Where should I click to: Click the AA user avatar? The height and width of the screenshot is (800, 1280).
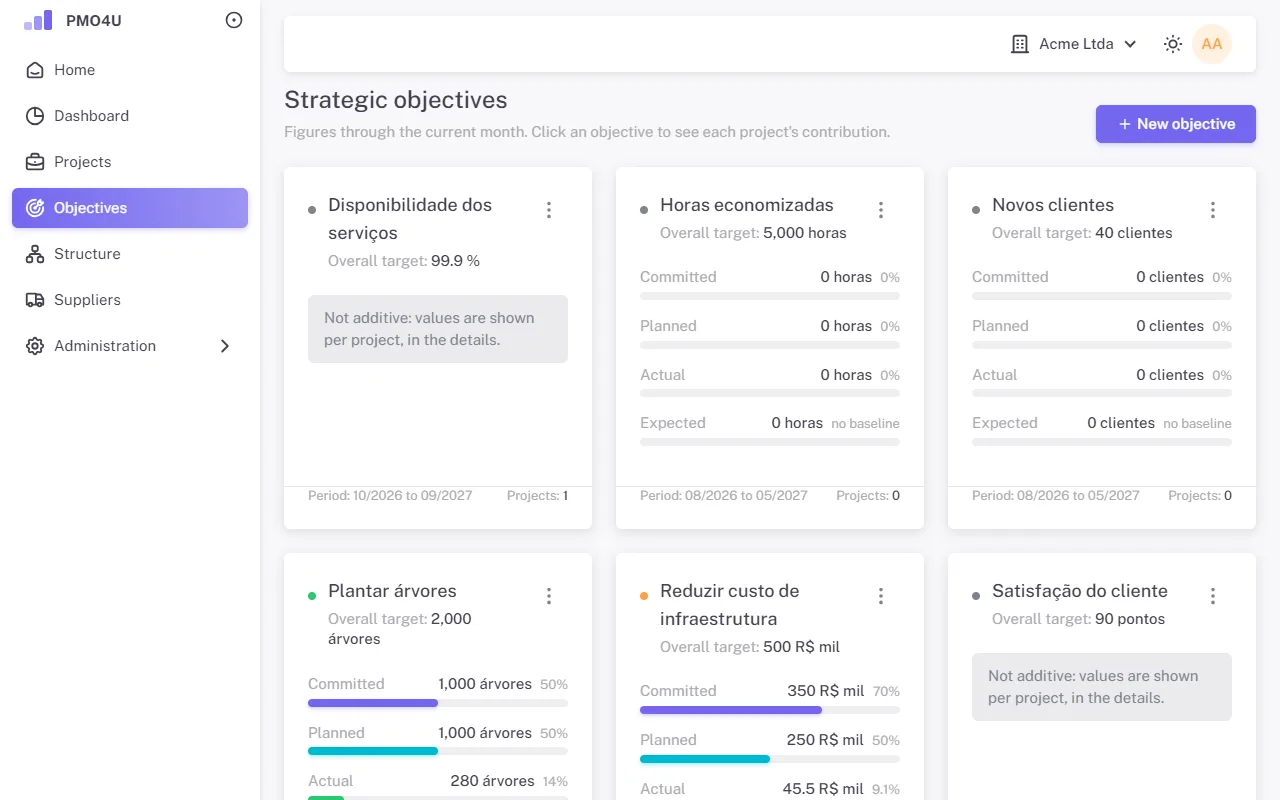click(x=1212, y=44)
